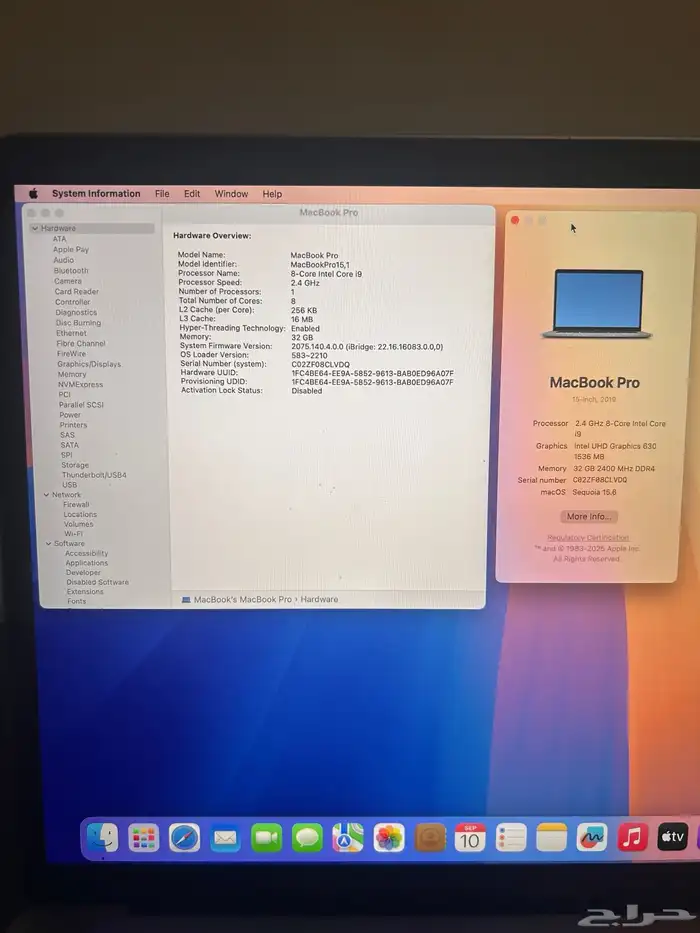Screen dimensions: 700x933
Task: Open Notes from the Dock
Action: tap(552, 838)
